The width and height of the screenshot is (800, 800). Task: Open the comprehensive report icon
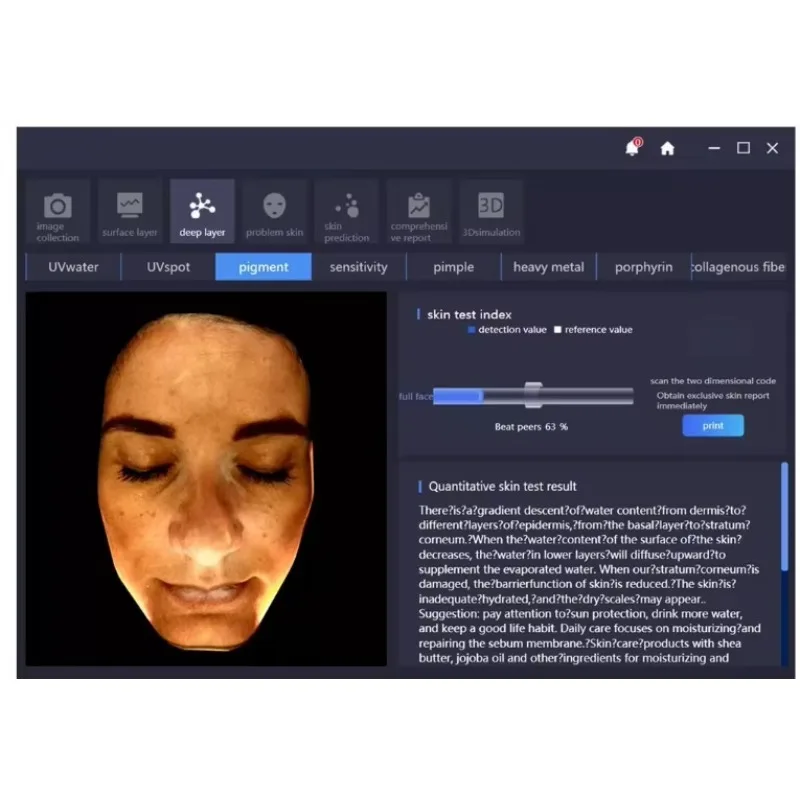coord(418,210)
